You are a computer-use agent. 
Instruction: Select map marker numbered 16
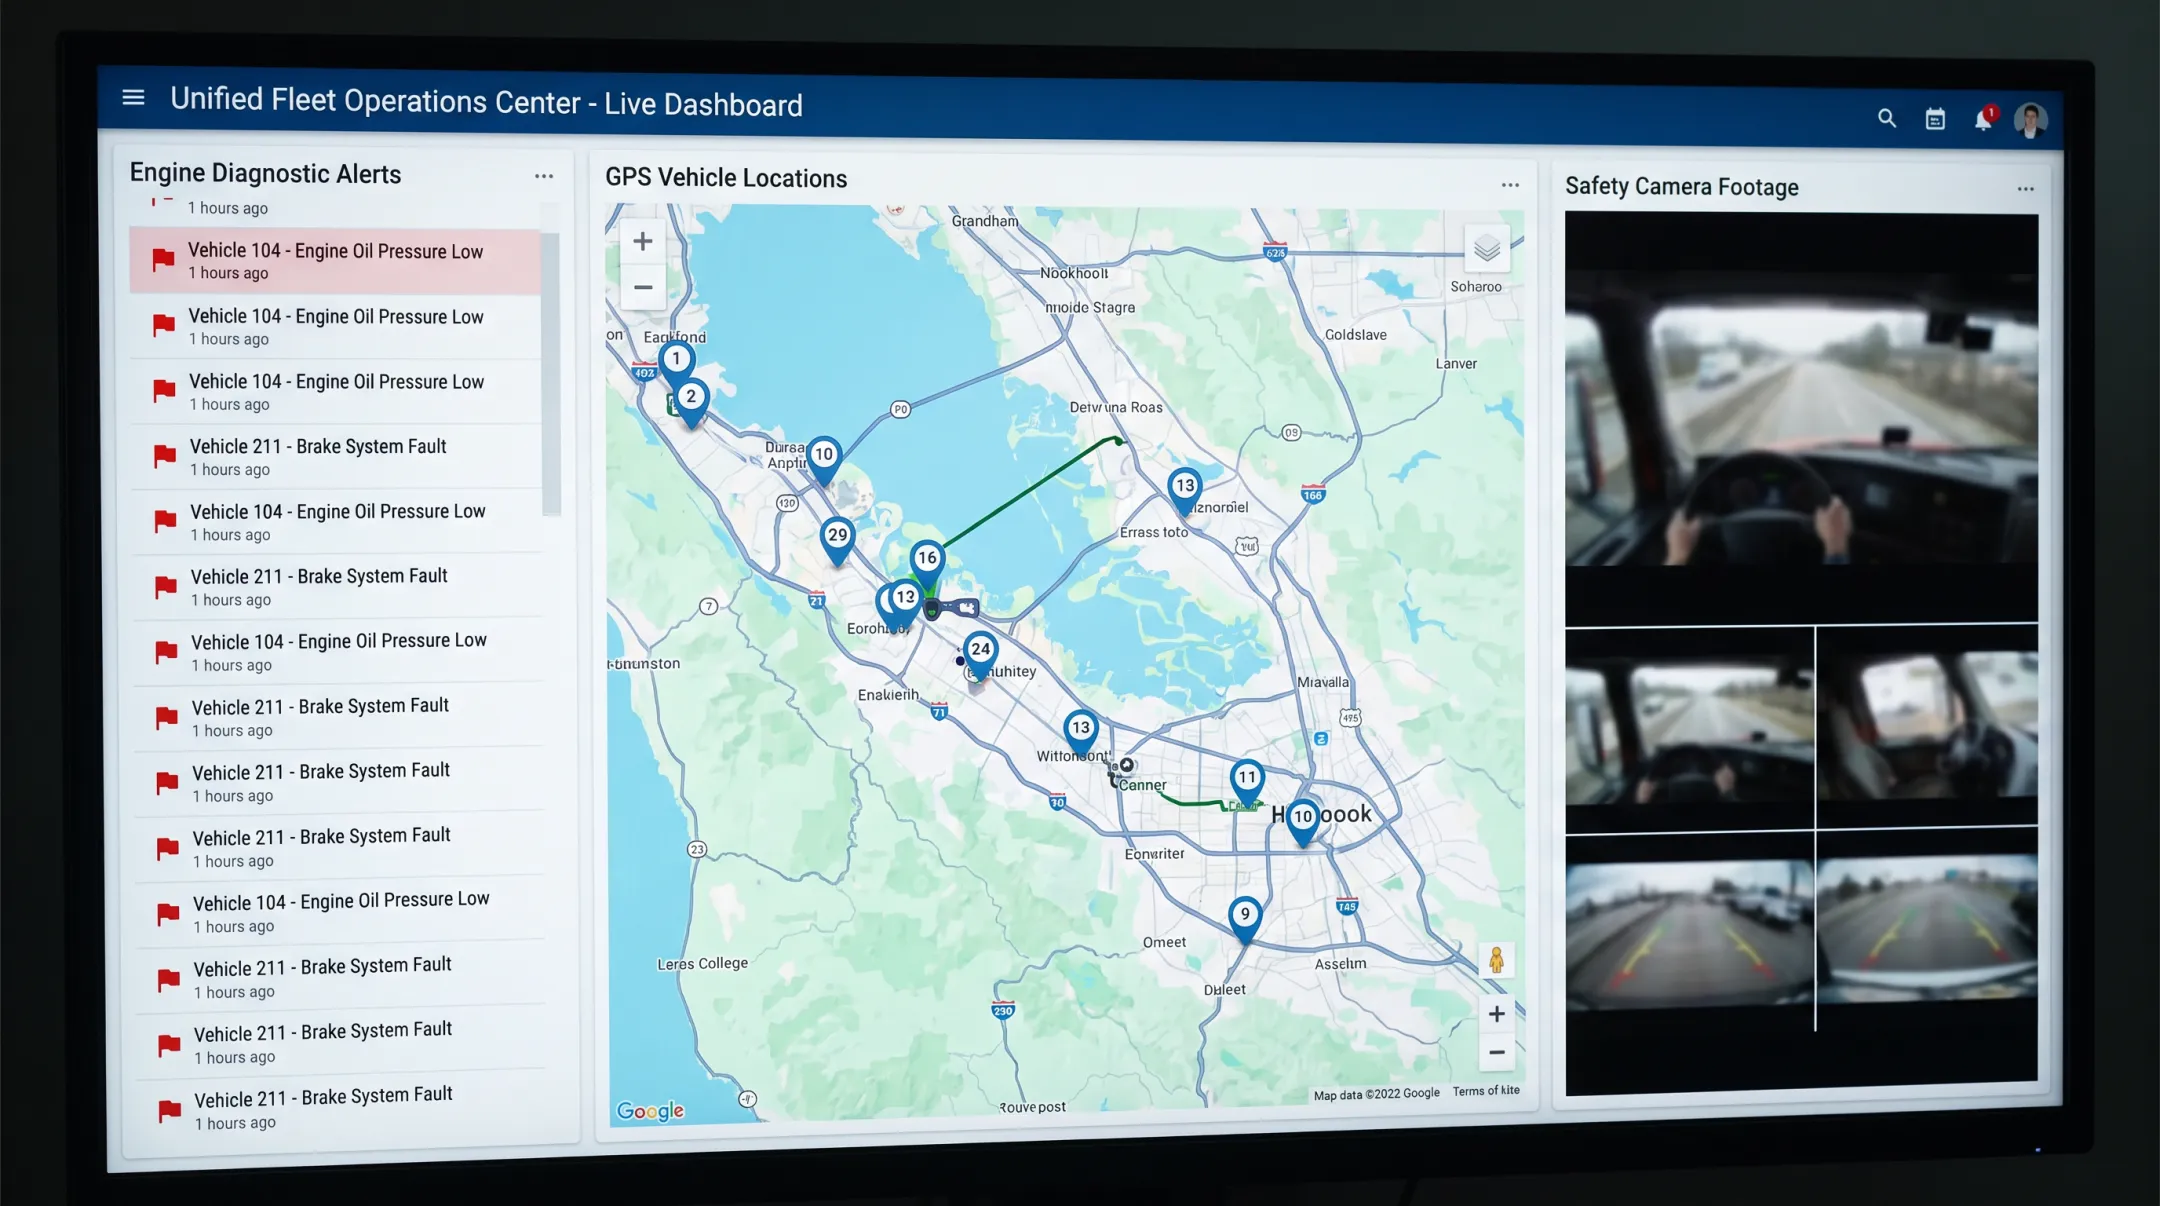(x=927, y=561)
